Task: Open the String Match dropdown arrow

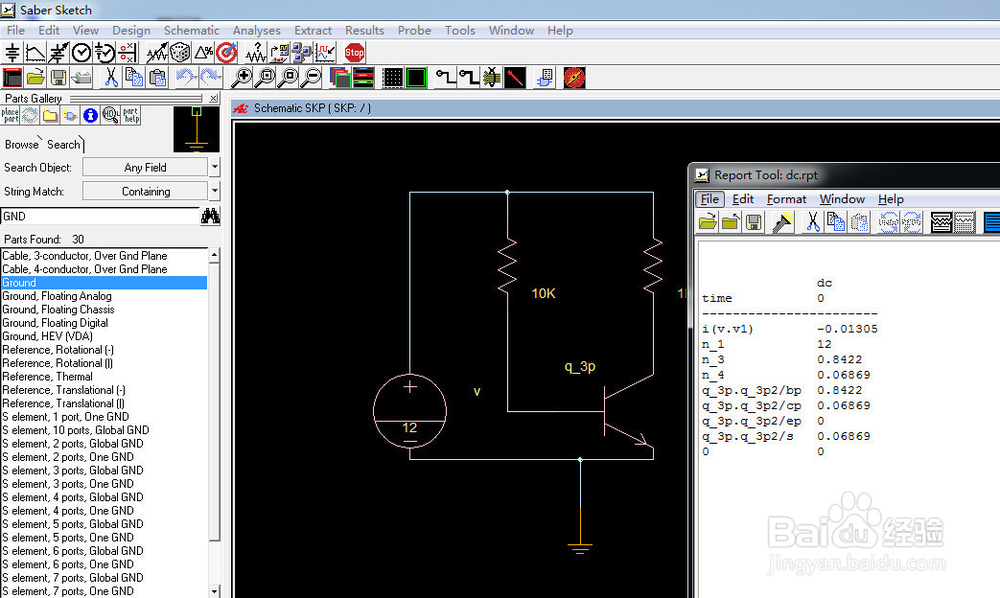Action: tap(215, 191)
